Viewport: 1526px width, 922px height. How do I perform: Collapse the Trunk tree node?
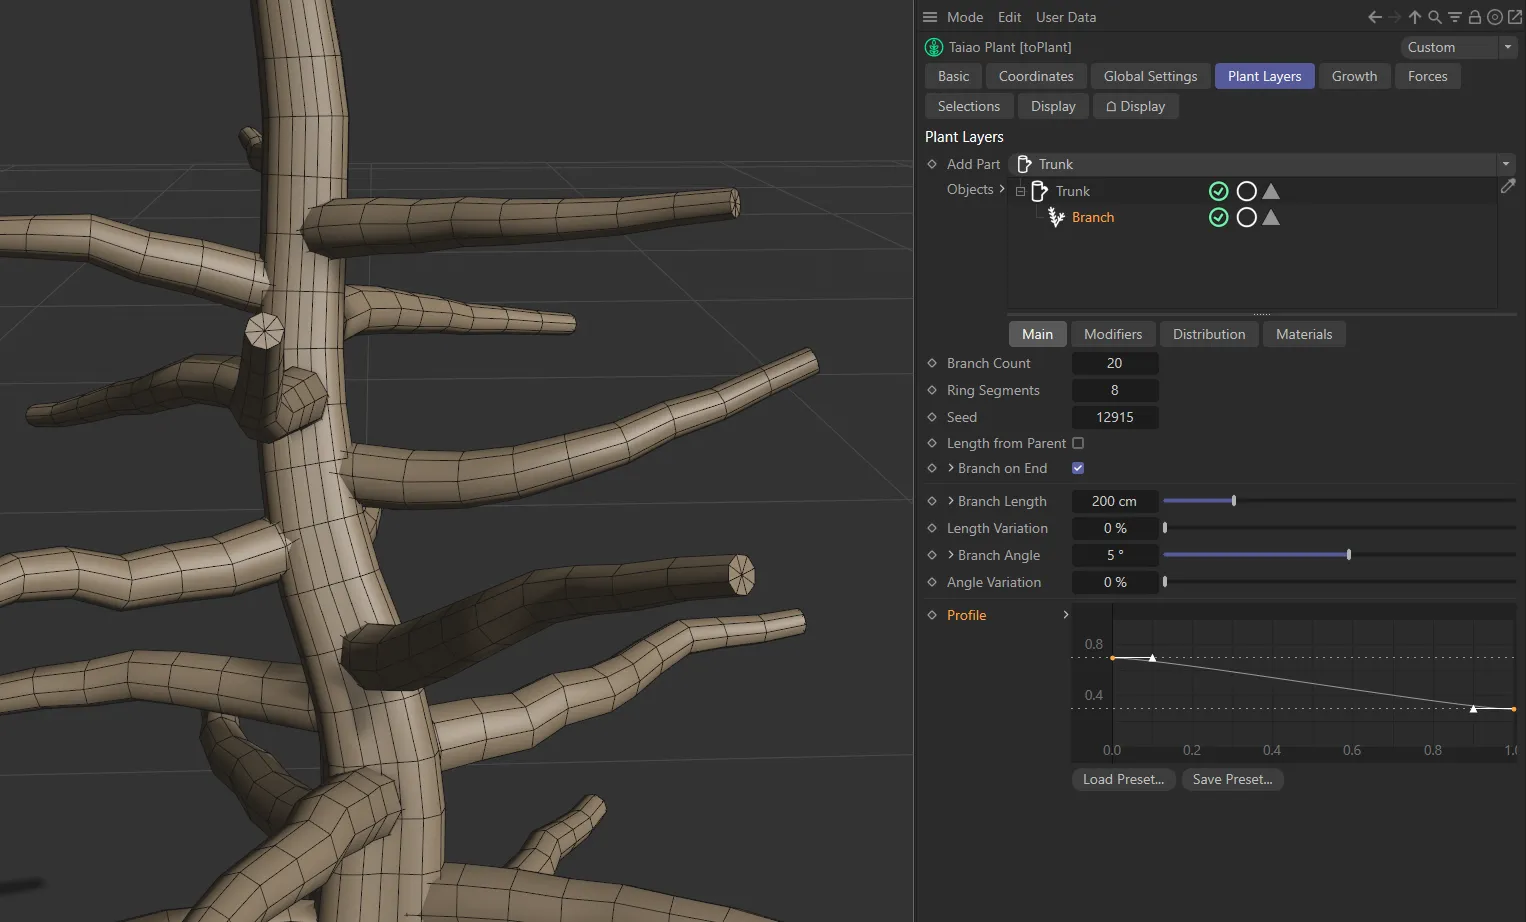(x=1020, y=191)
